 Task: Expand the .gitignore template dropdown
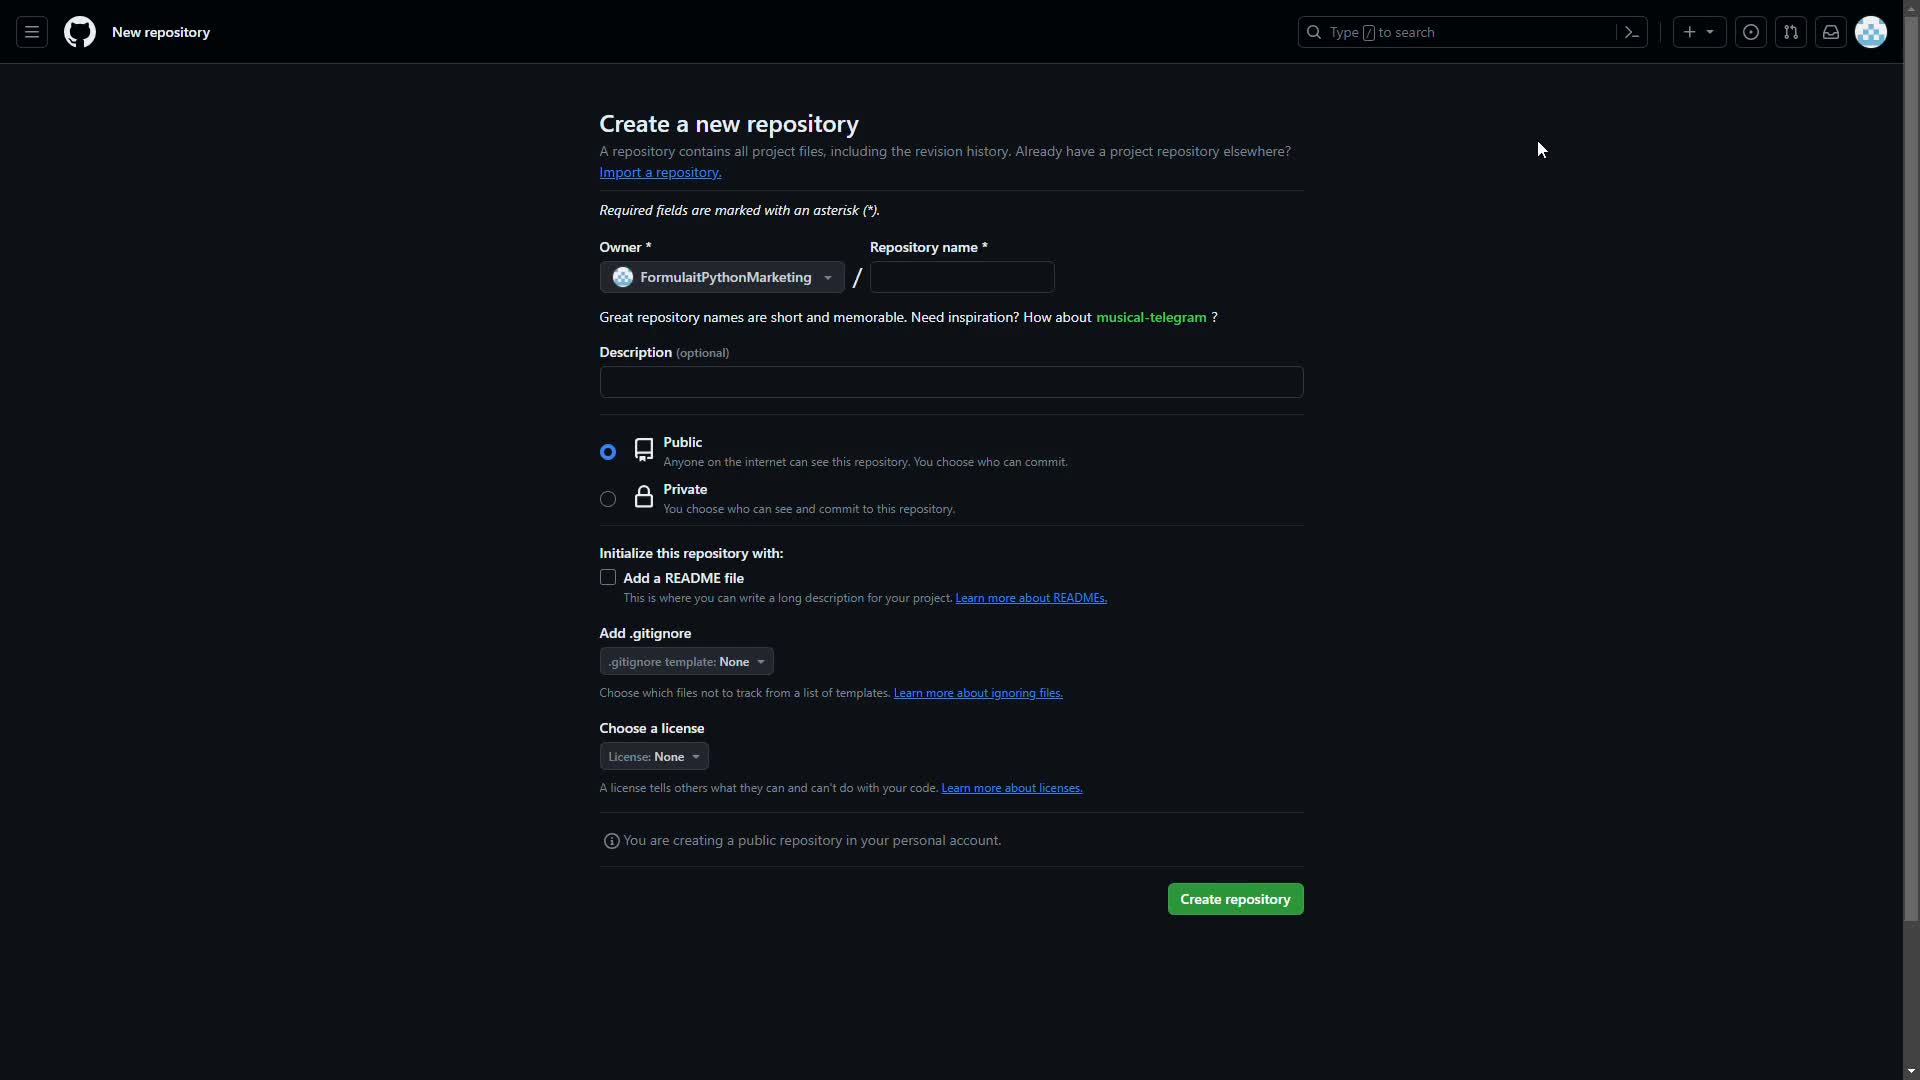[686, 662]
